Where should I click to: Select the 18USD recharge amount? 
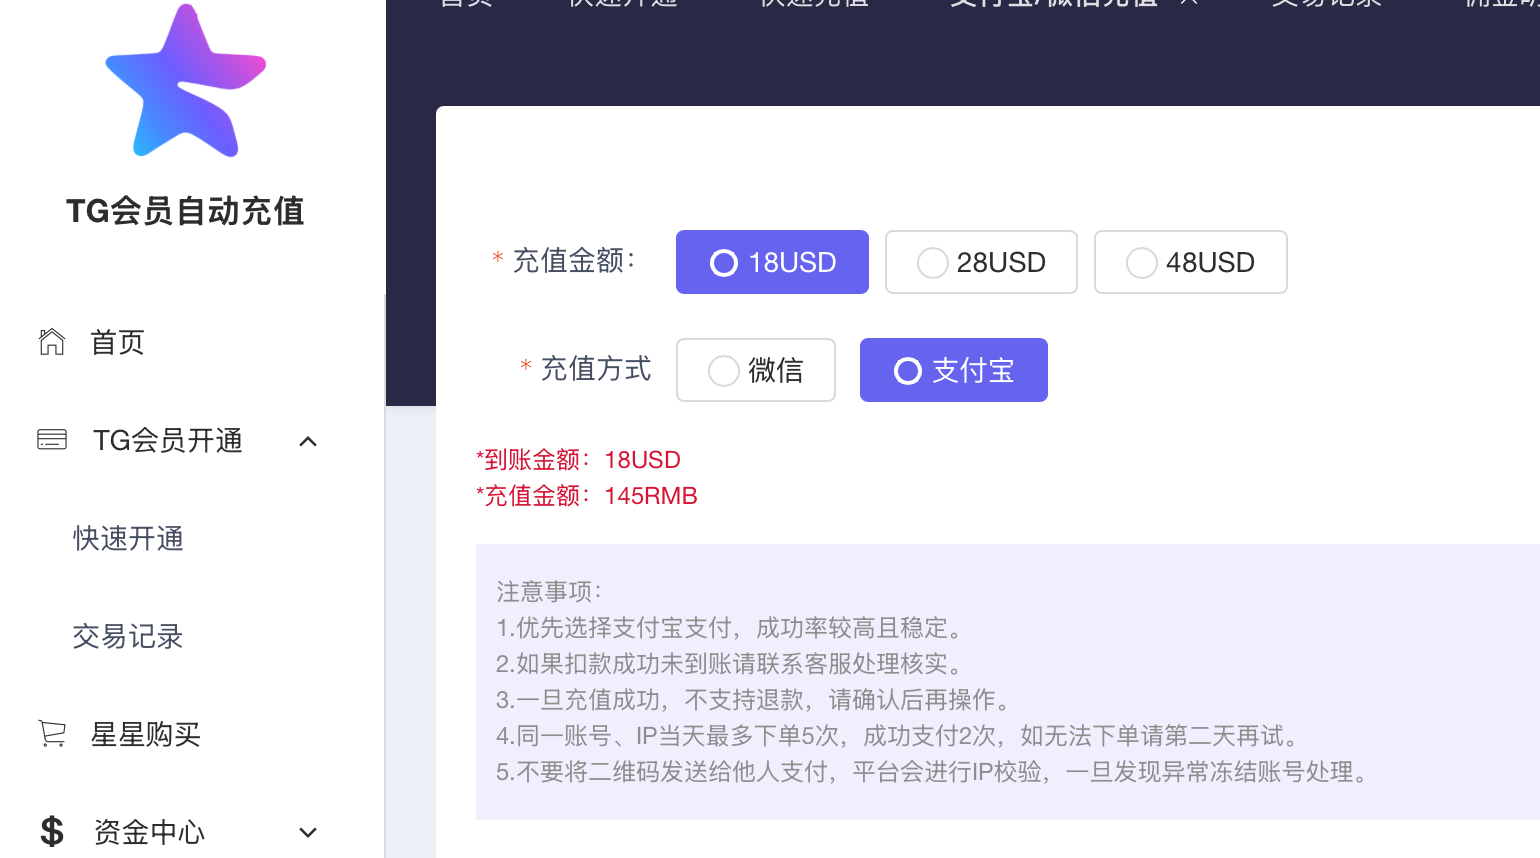click(x=772, y=262)
